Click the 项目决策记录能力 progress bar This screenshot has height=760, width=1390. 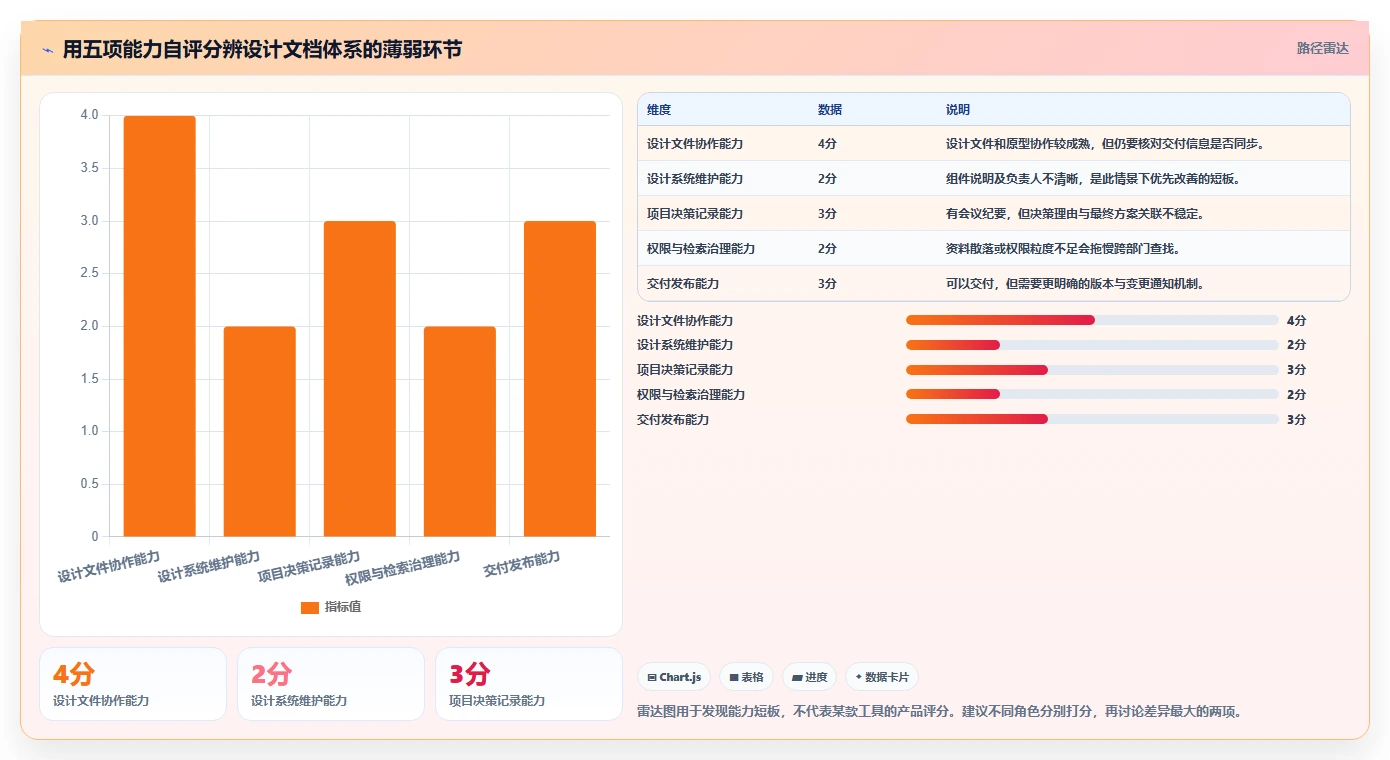coord(1092,370)
